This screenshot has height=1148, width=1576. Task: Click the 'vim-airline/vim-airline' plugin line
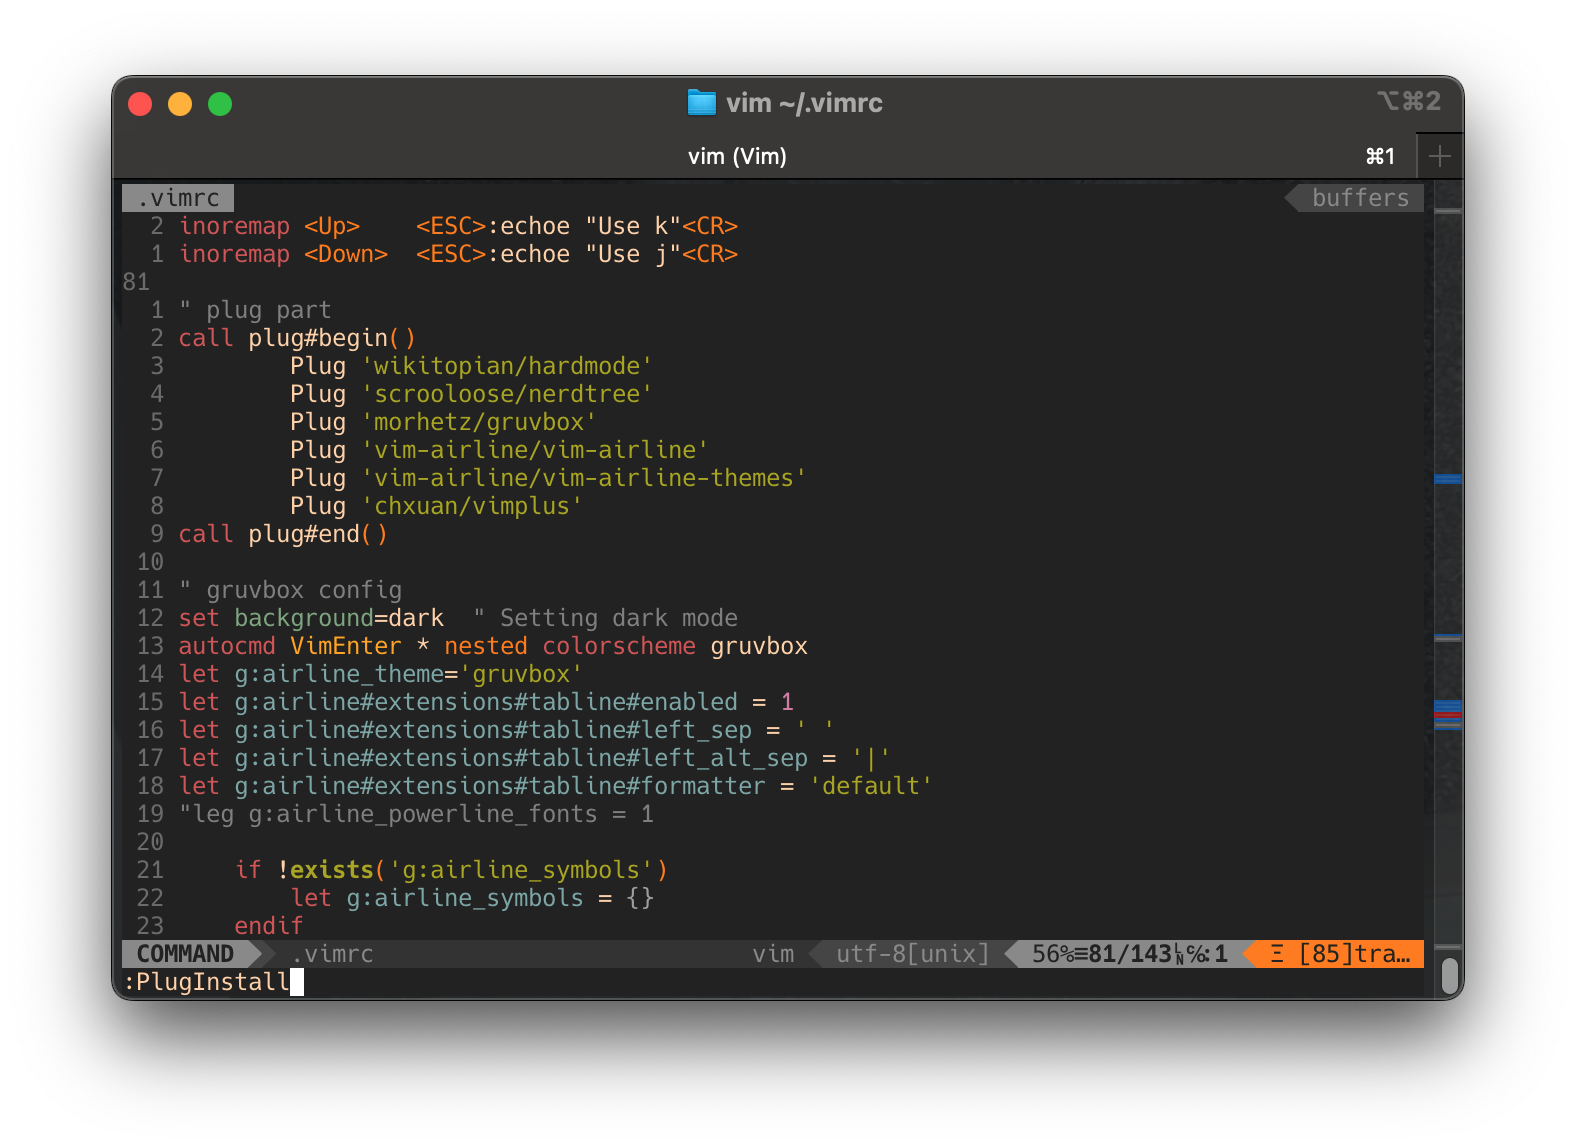[499, 450]
